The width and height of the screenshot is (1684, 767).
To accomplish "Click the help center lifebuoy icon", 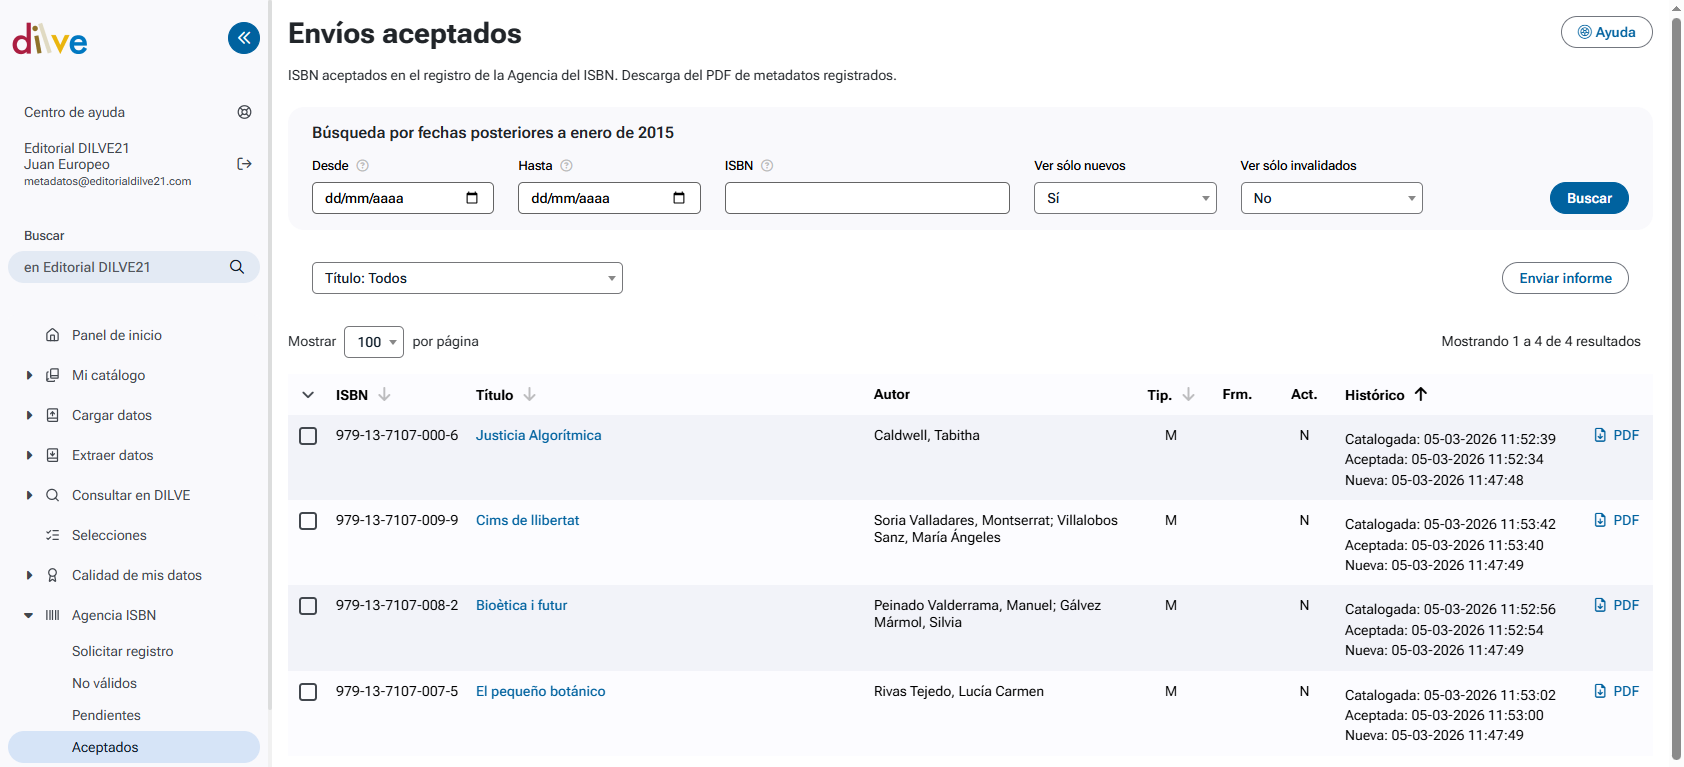I will tap(244, 112).
